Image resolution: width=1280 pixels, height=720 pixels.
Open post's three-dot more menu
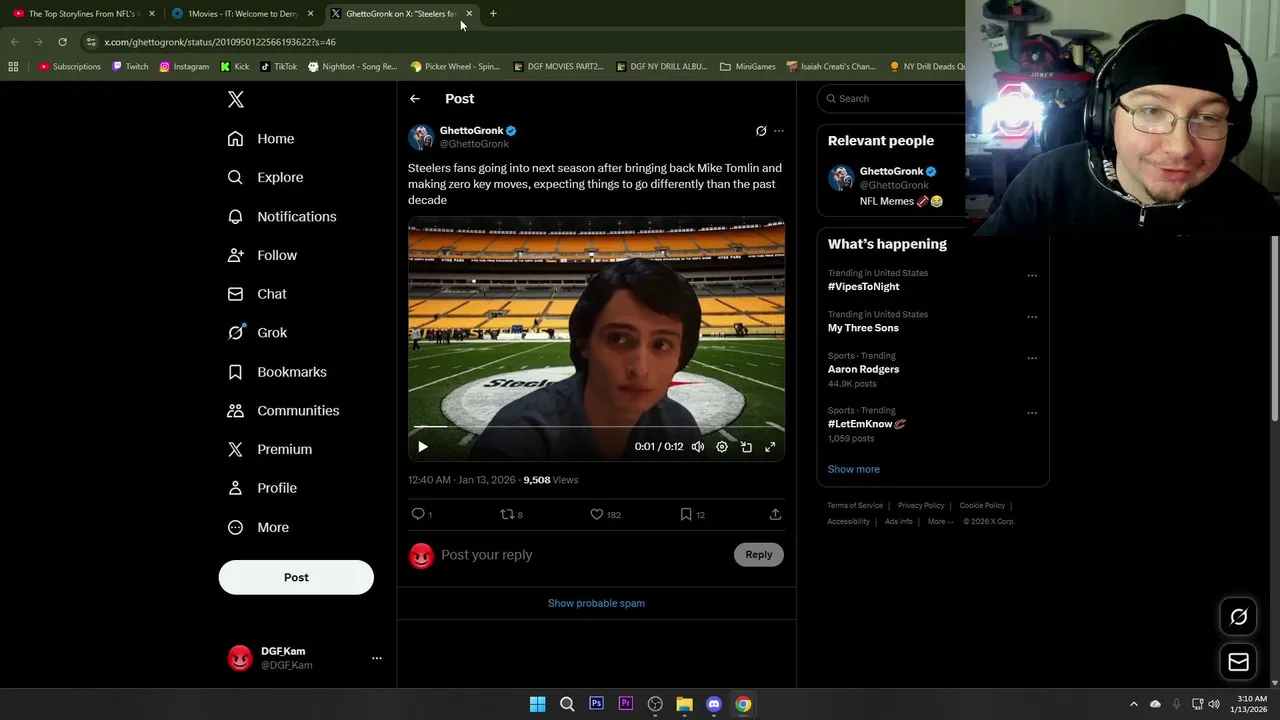pos(779,131)
